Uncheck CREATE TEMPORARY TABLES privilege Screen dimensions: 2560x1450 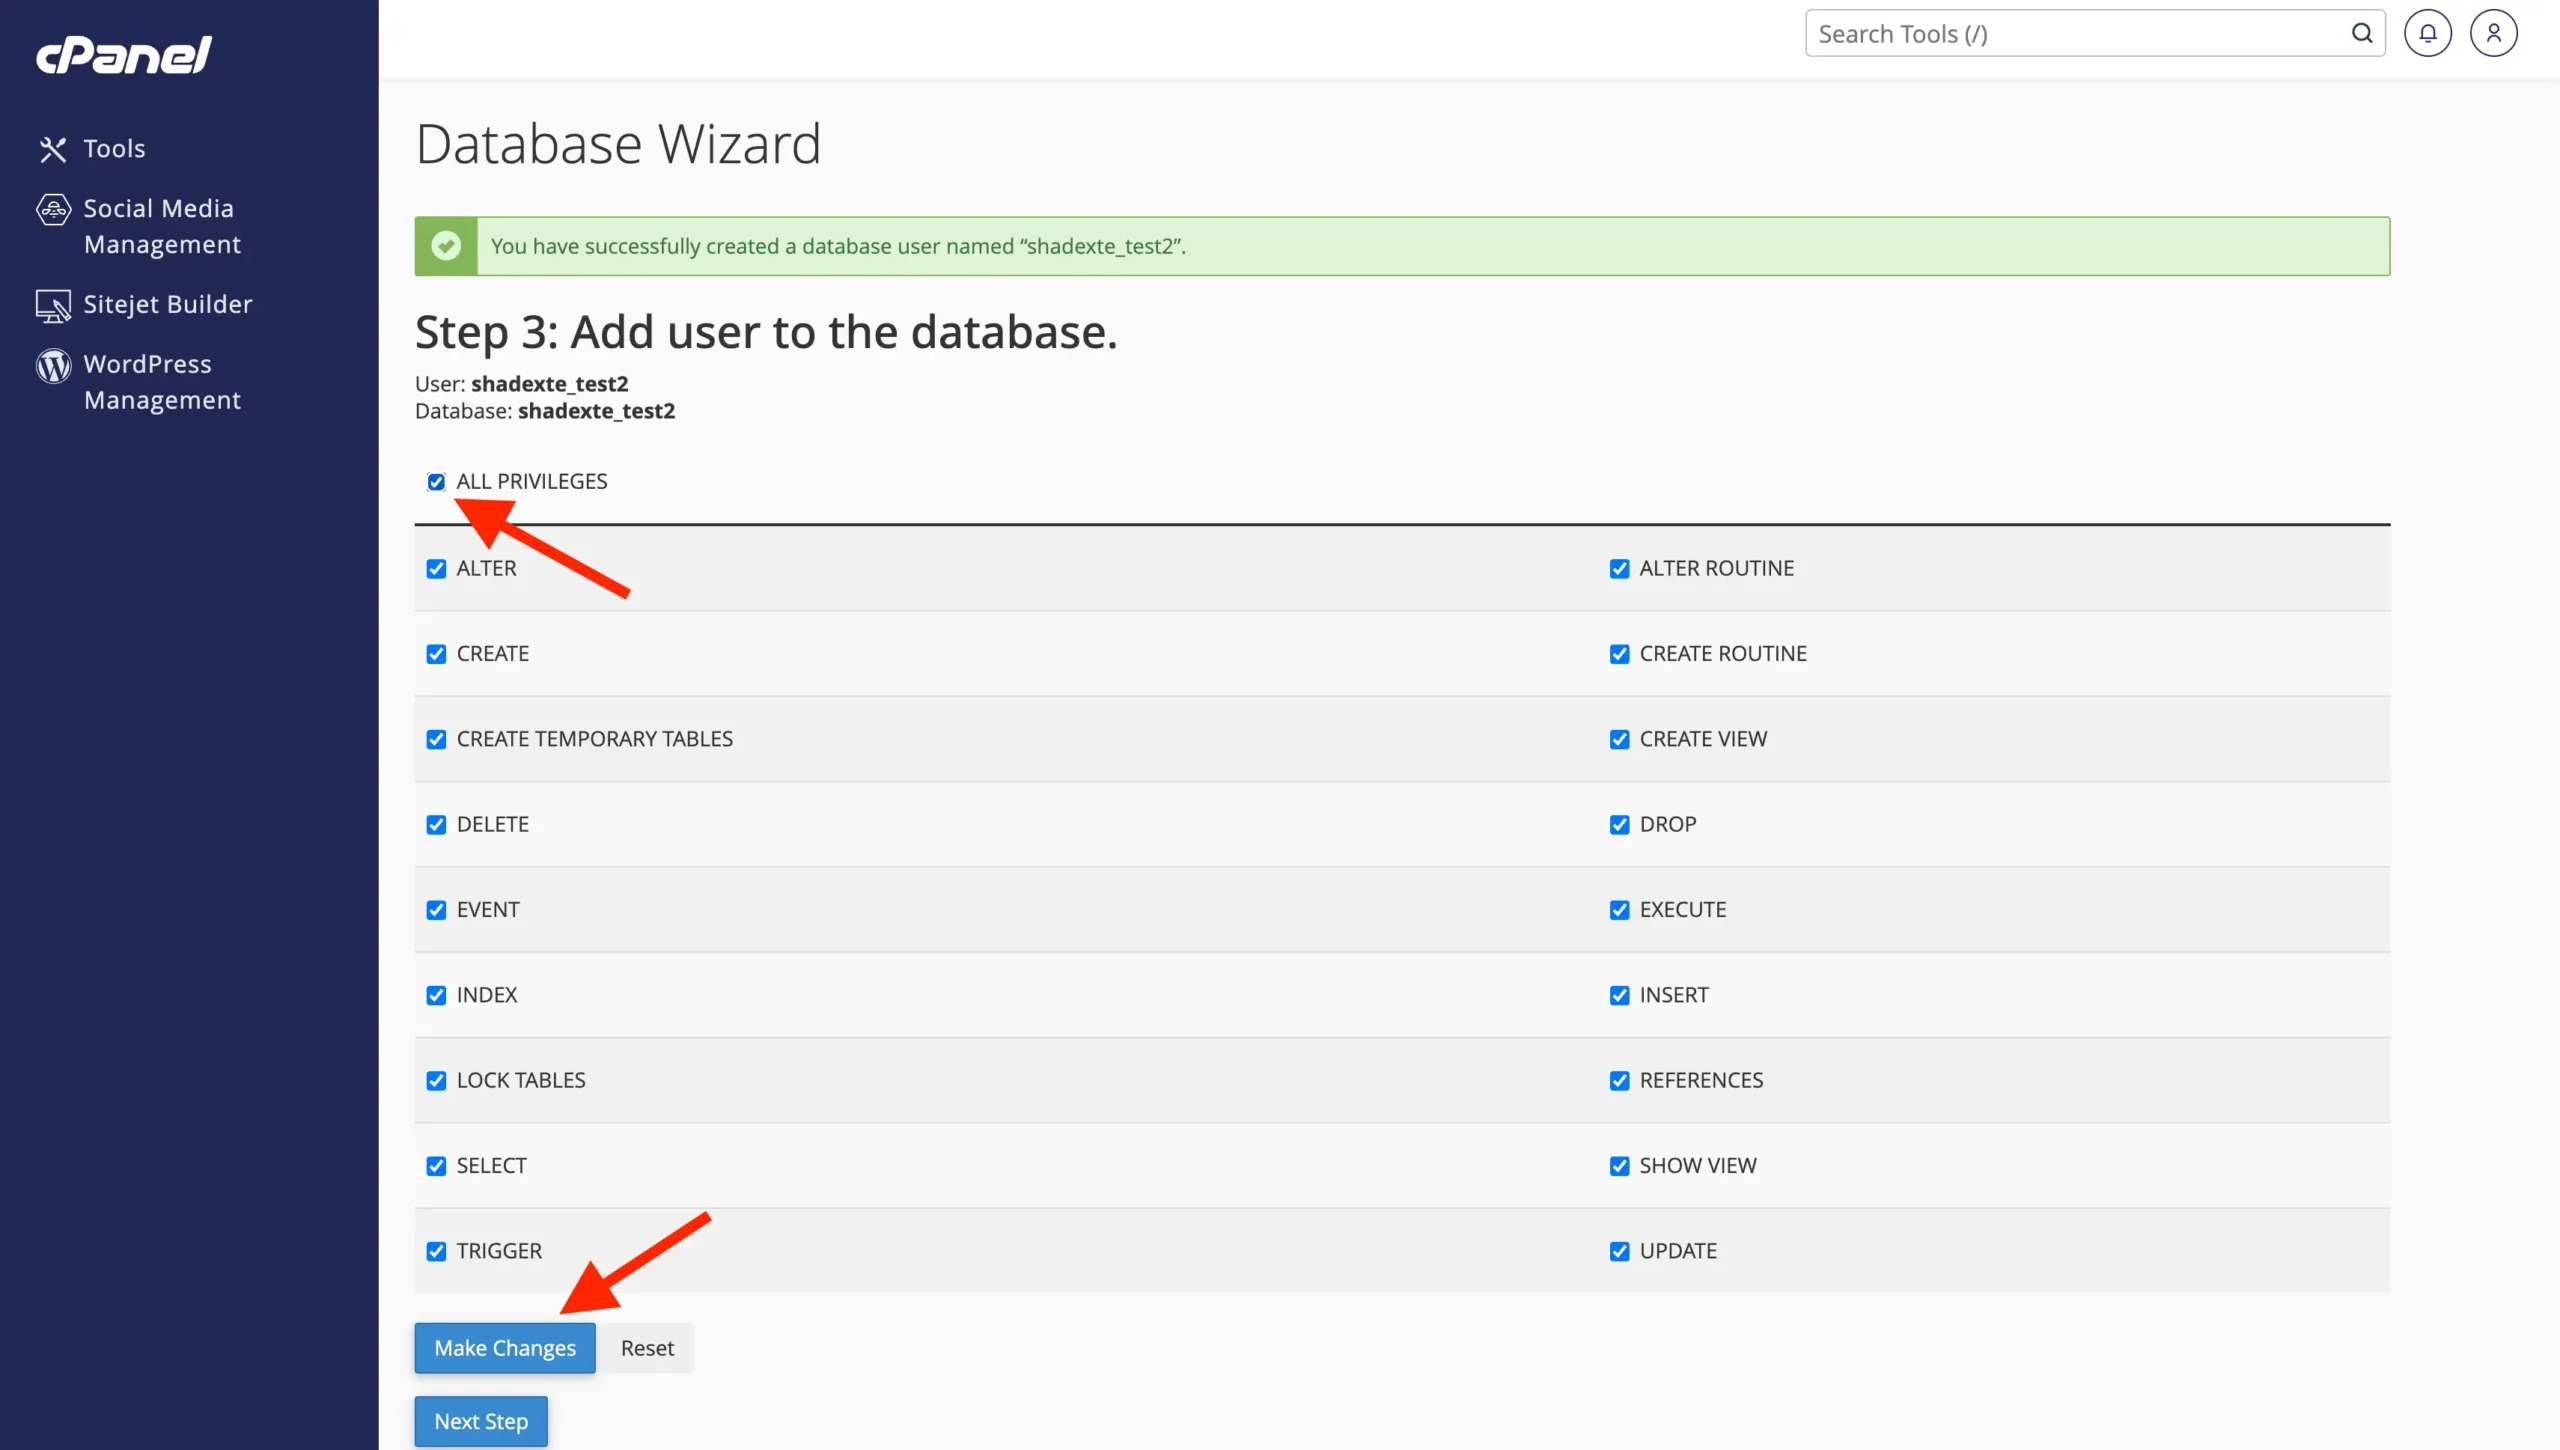[436, 739]
